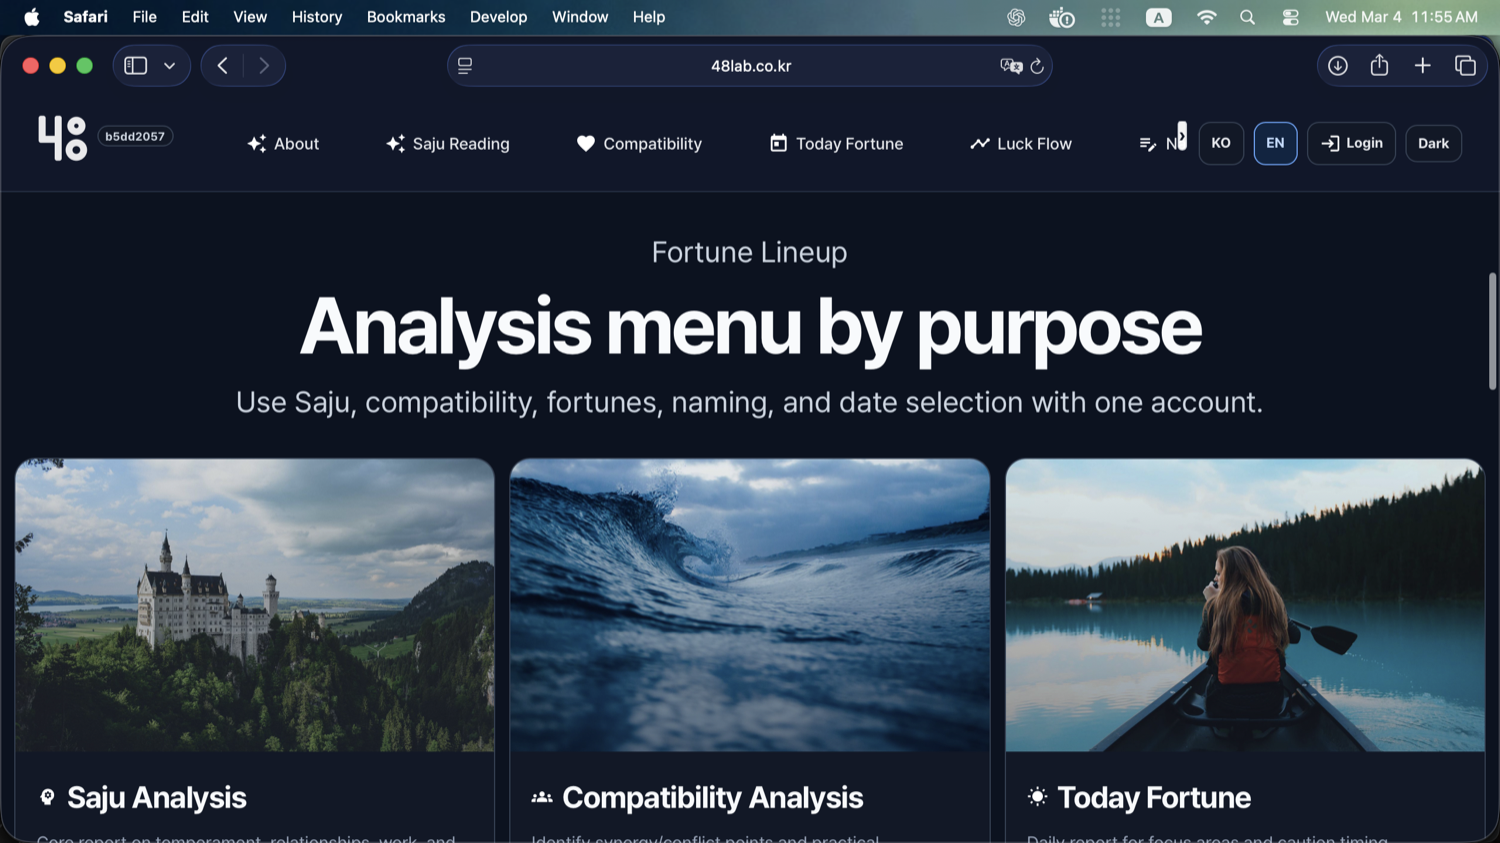Click the Share icon in Safari toolbar

pos(1379,65)
